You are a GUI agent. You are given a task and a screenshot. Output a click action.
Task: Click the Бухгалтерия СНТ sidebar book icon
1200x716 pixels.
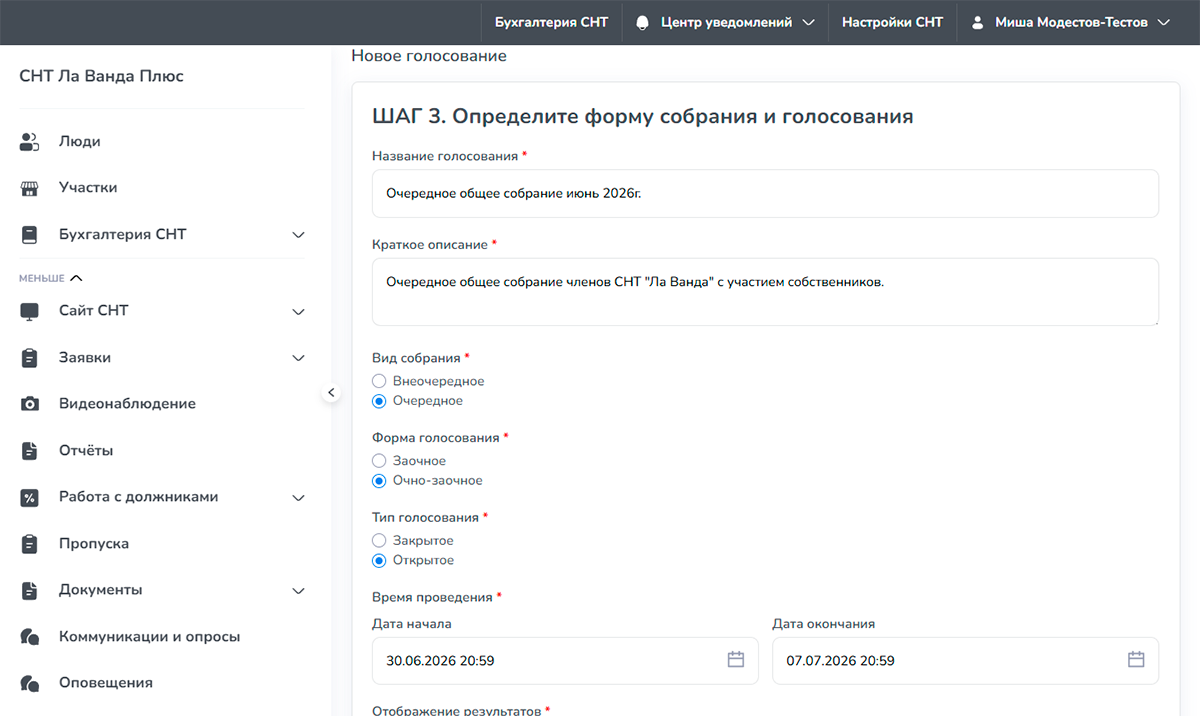click(x=30, y=235)
